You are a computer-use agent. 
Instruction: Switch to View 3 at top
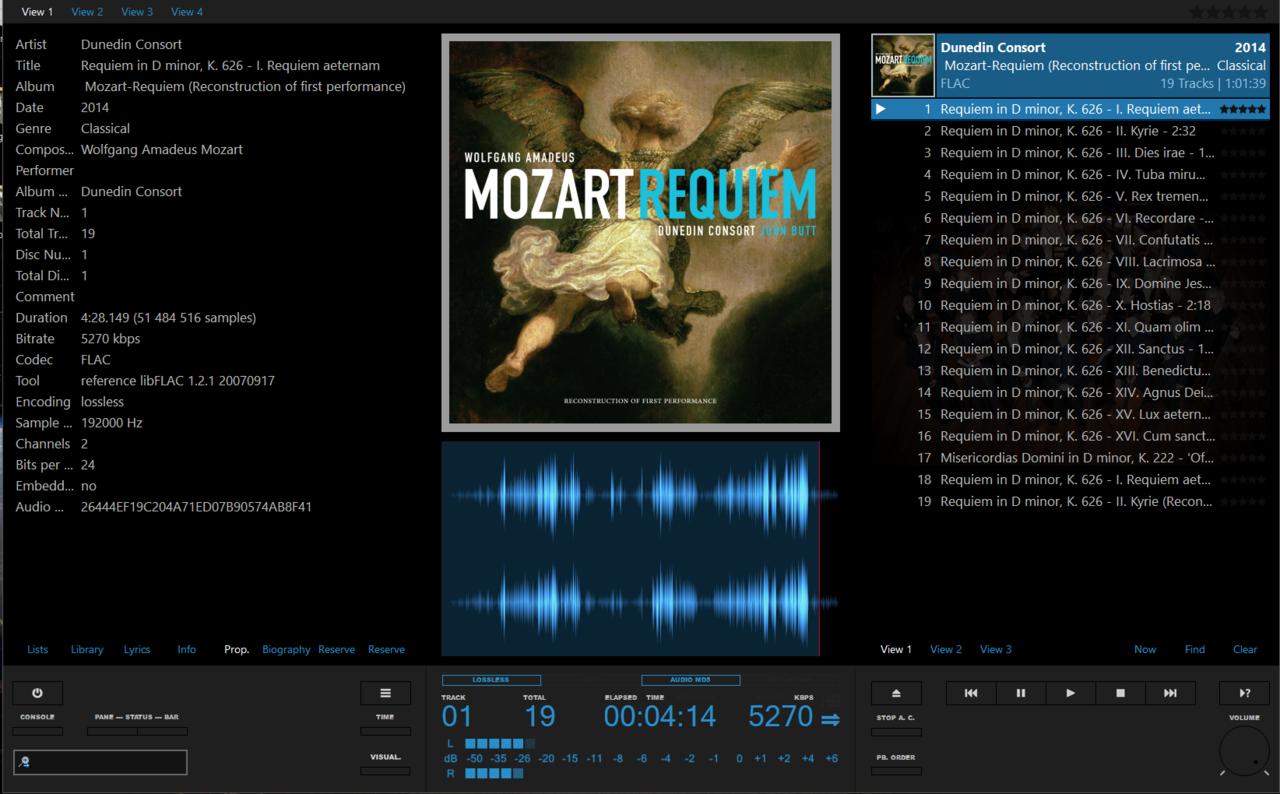click(x=137, y=12)
